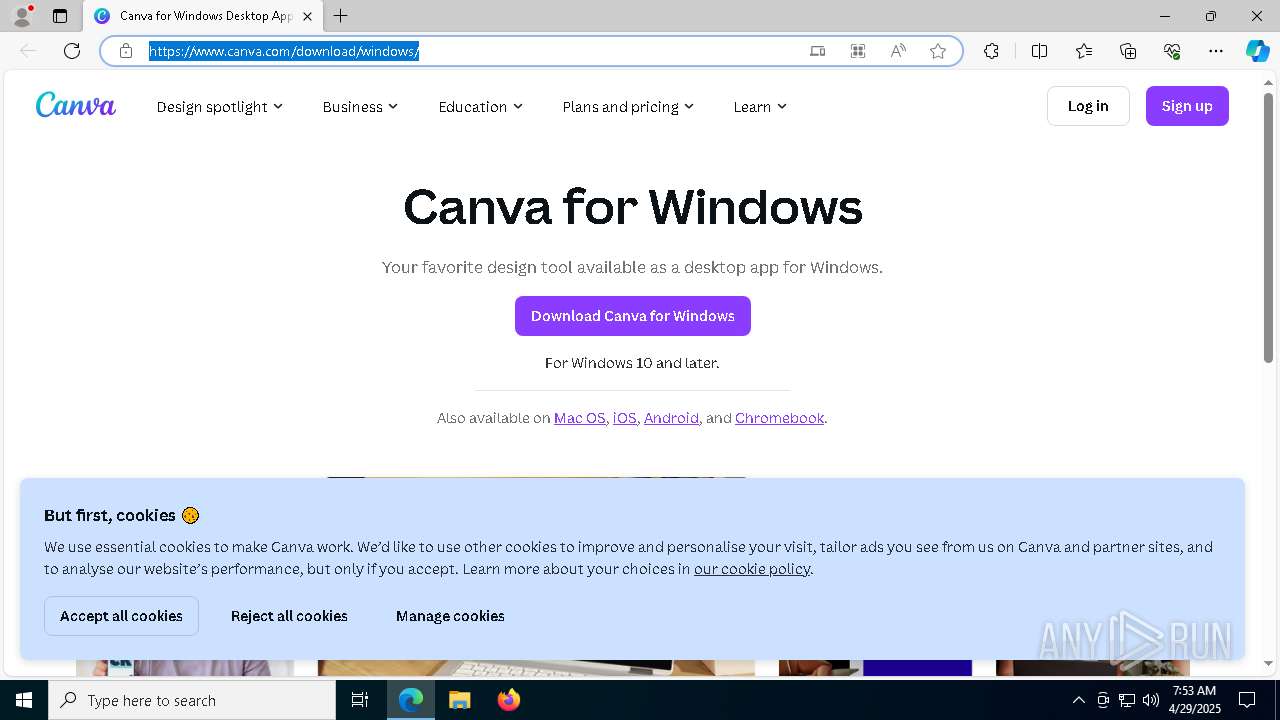1280x720 pixels.
Task: Click the Log in button
Action: (x=1088, y=106)
